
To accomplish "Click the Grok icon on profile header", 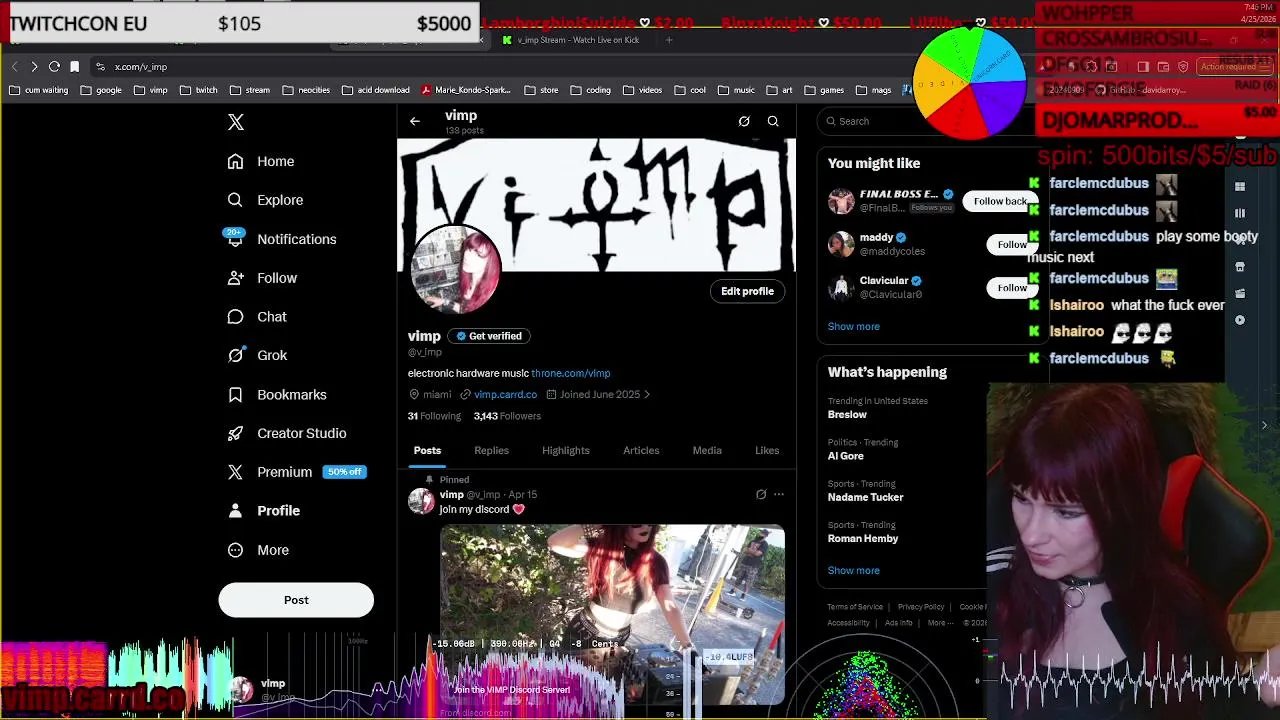I will [x=744, y=121].
